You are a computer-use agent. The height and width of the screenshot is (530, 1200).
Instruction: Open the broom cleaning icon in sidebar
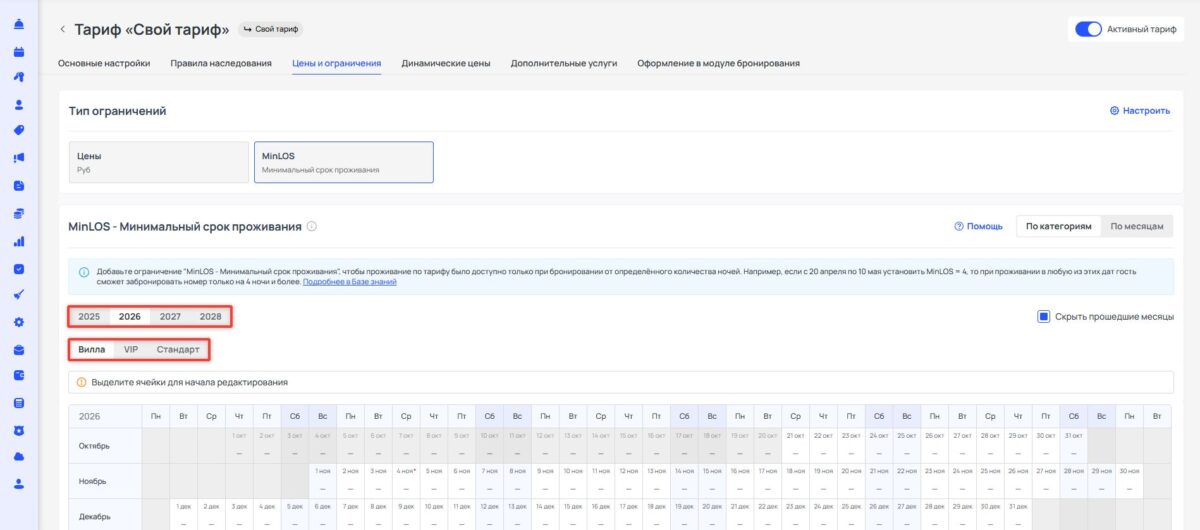click(x=19, y=295)
